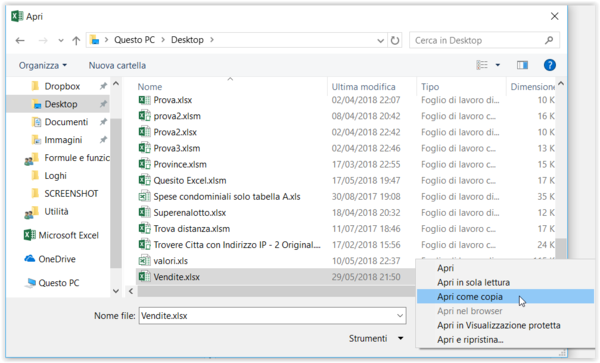Toggle the preview pane icon

[x=522, y=65]
